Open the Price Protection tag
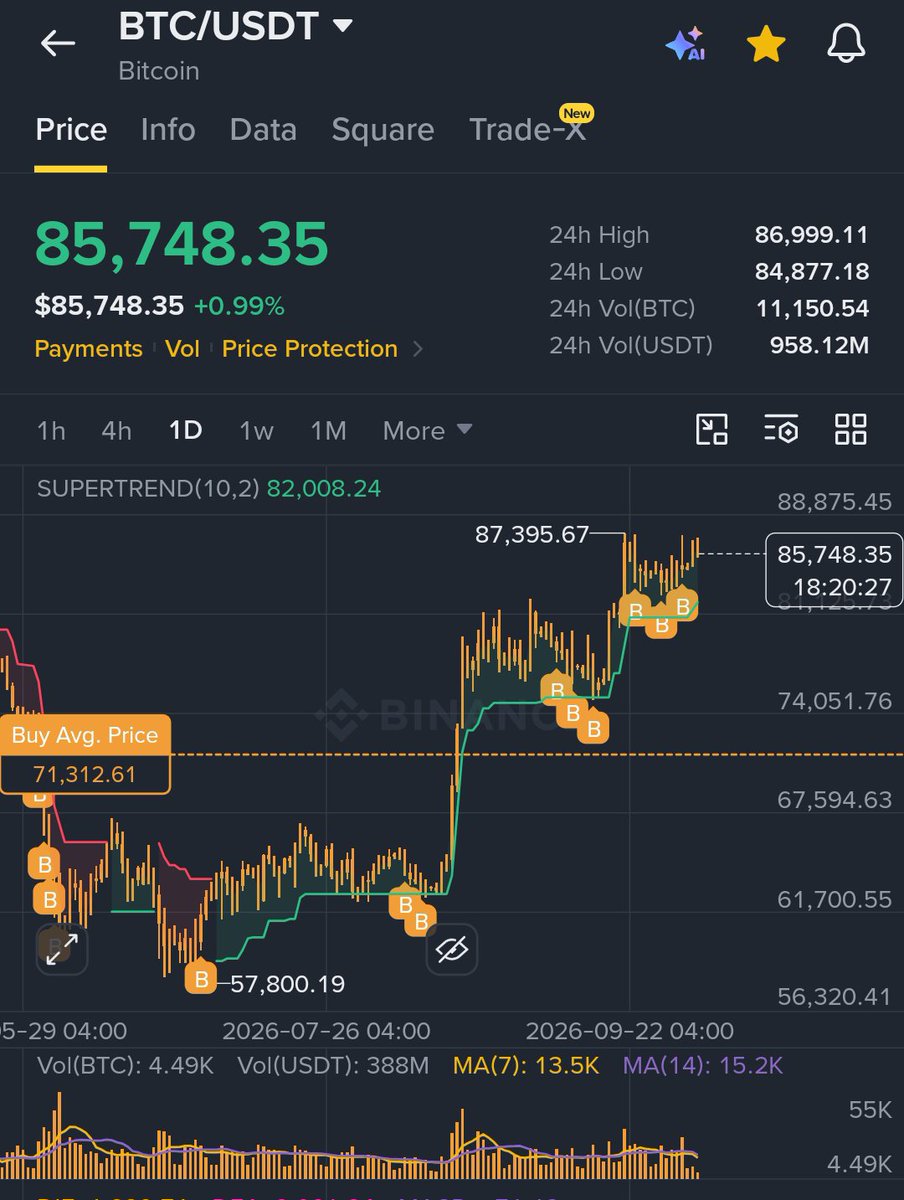The height and width of the screenshot is (1200, 904). pos(310,349)
